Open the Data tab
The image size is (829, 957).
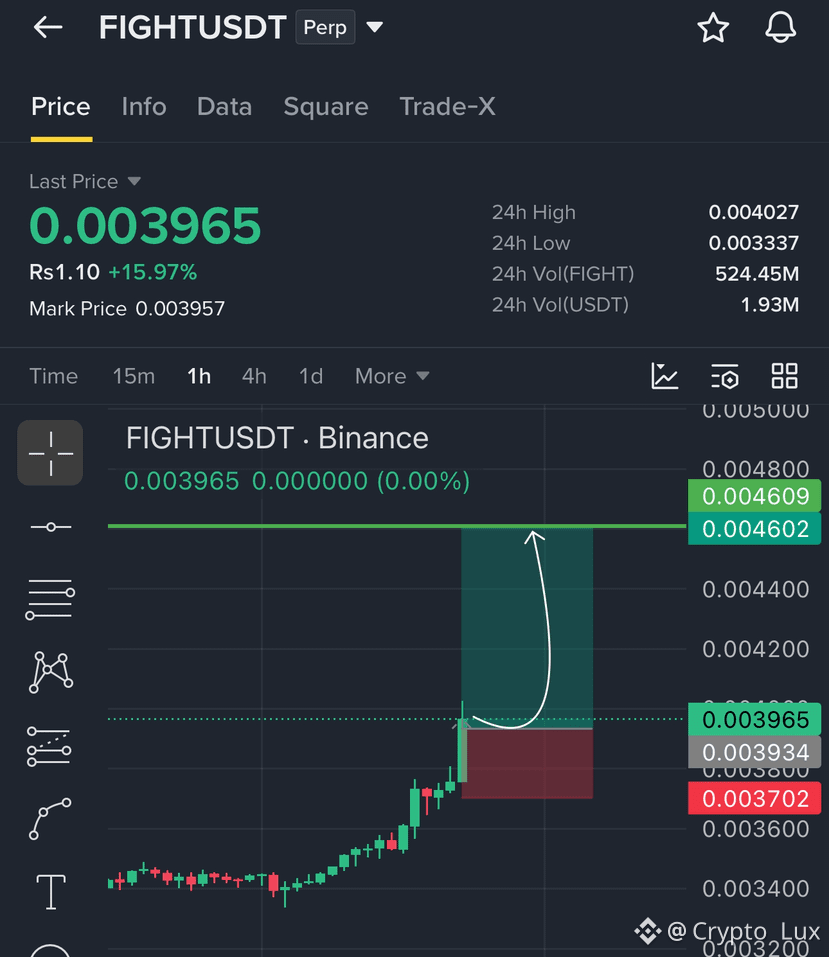[x=225, y=107]
